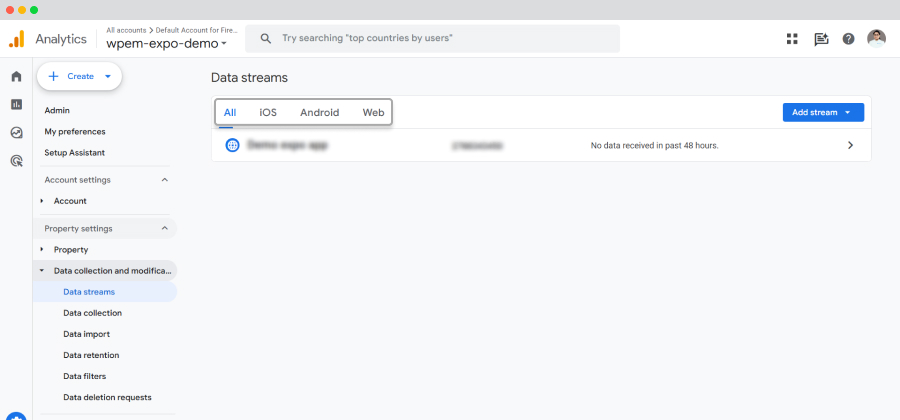Open the Reports bar chart icon
Screen dimensions: 900x420
coord(16,104)
